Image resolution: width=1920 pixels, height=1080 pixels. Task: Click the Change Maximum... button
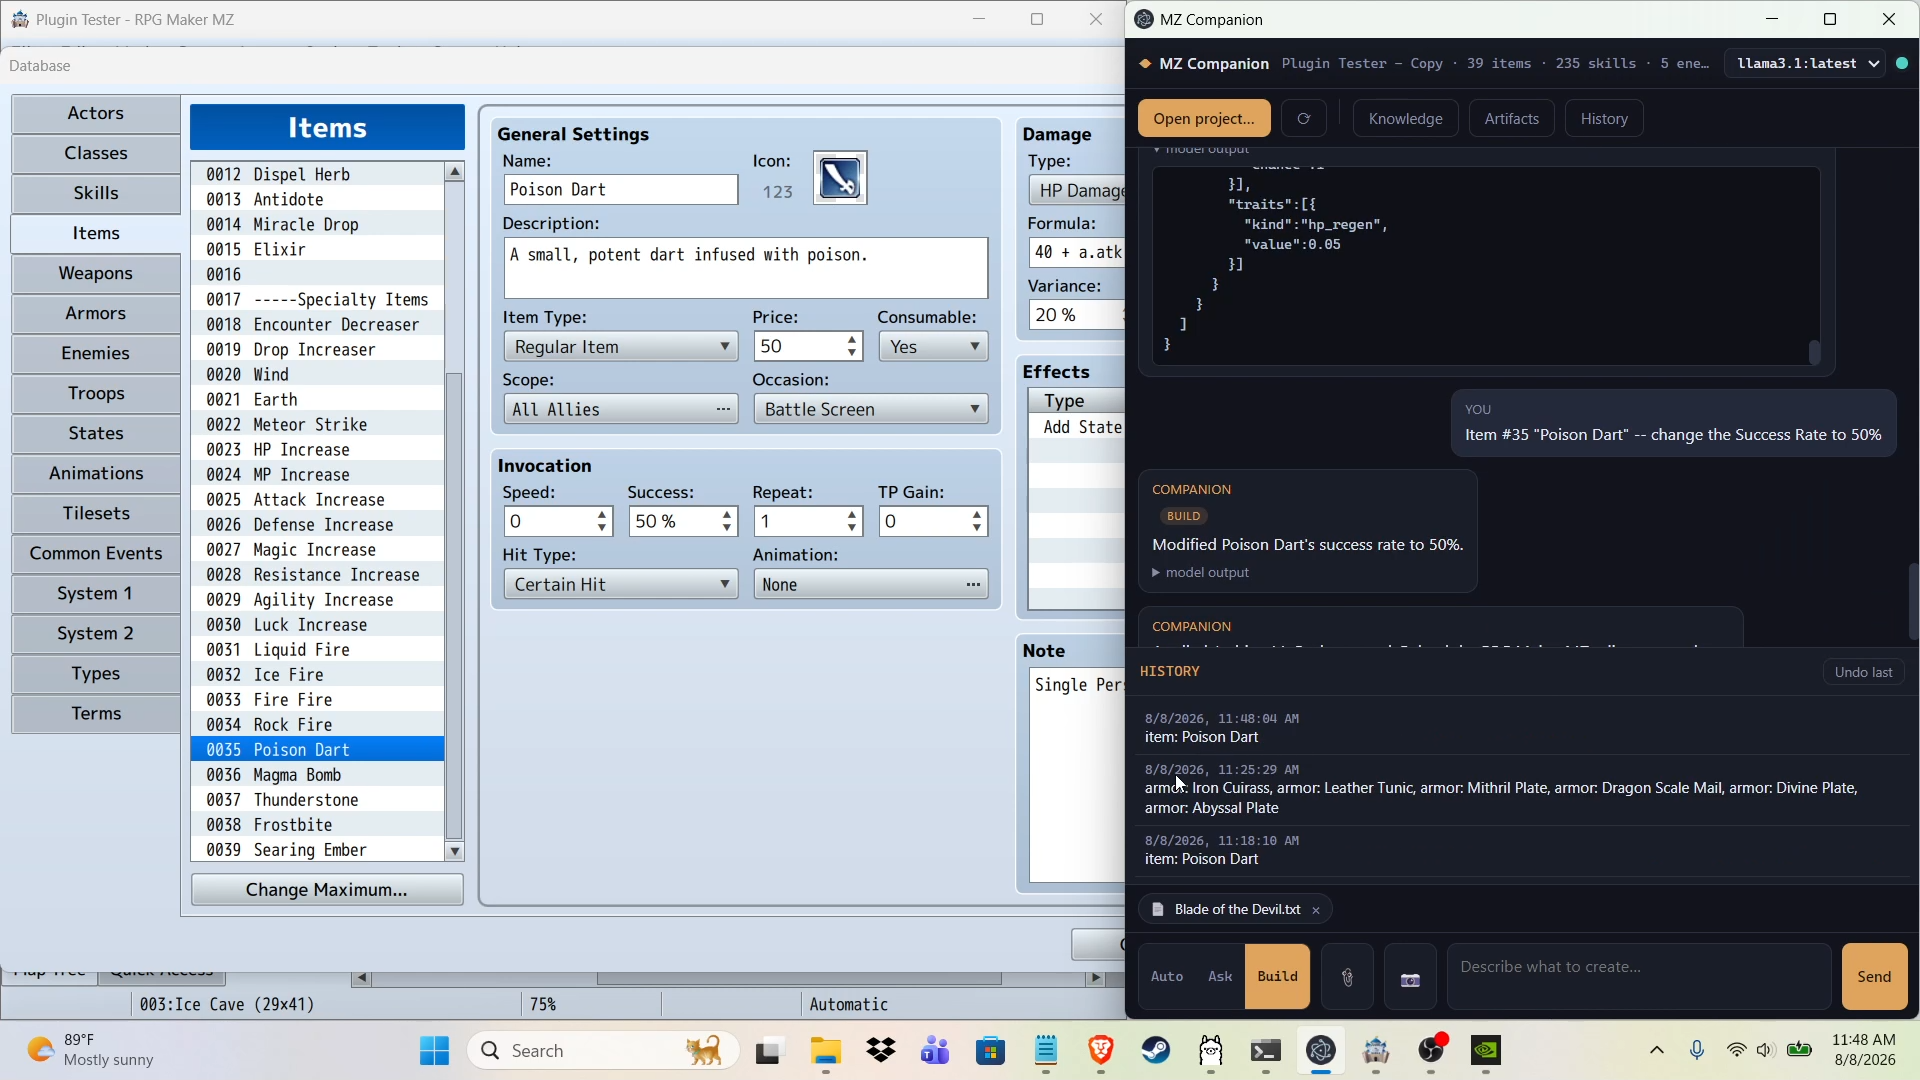pyautogui.click(x=327, y=890)
